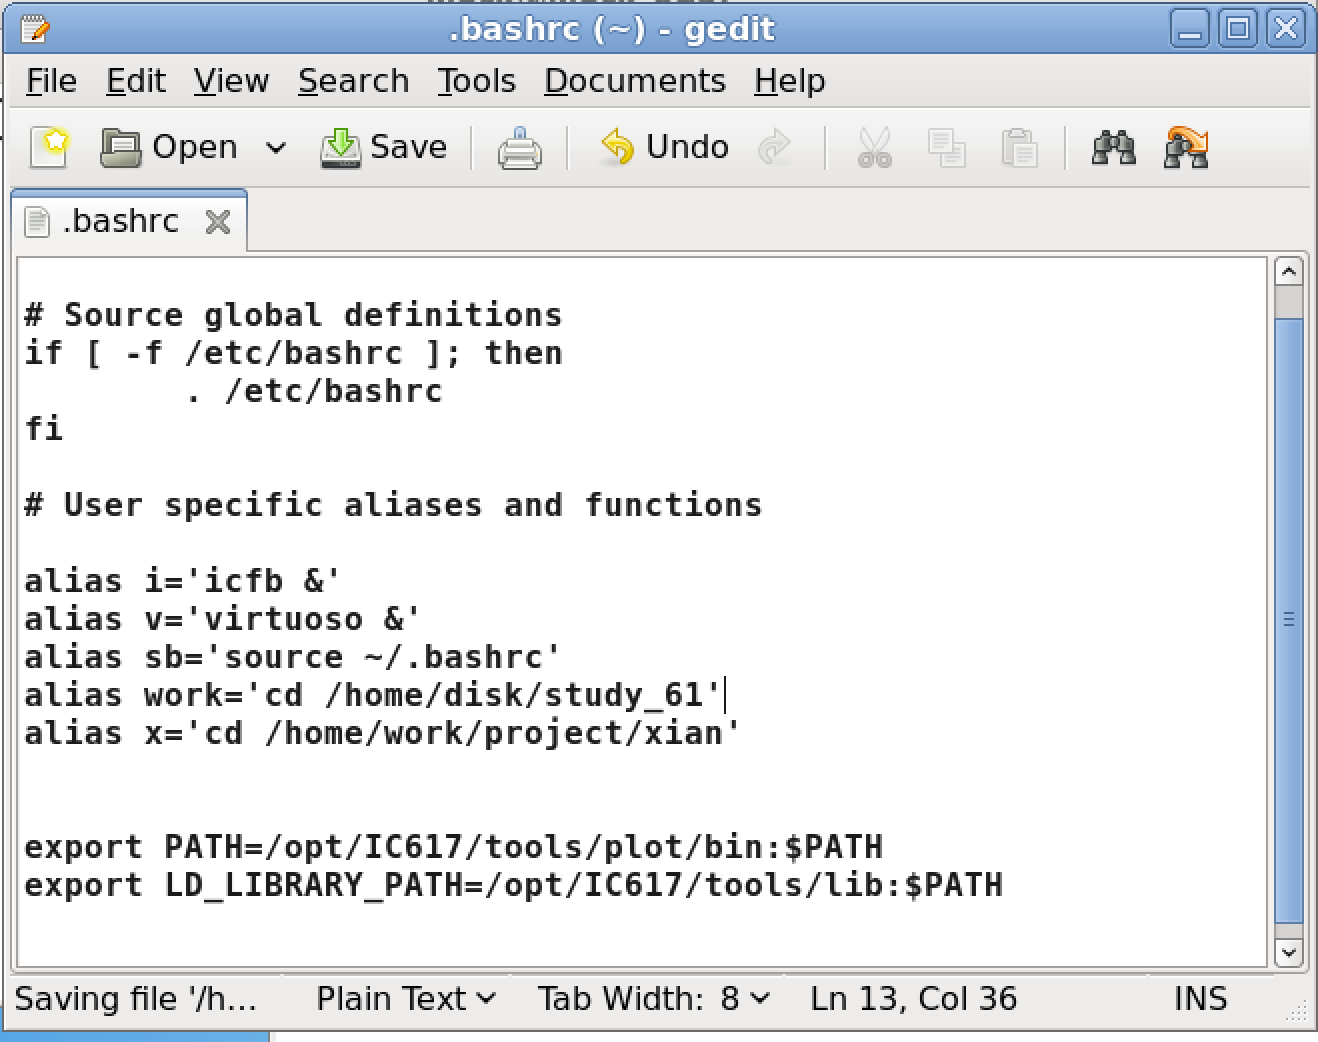The height and width of the screenshot is (1042, 1318).
Task: Click the alias work line
Action: (372, 695)
